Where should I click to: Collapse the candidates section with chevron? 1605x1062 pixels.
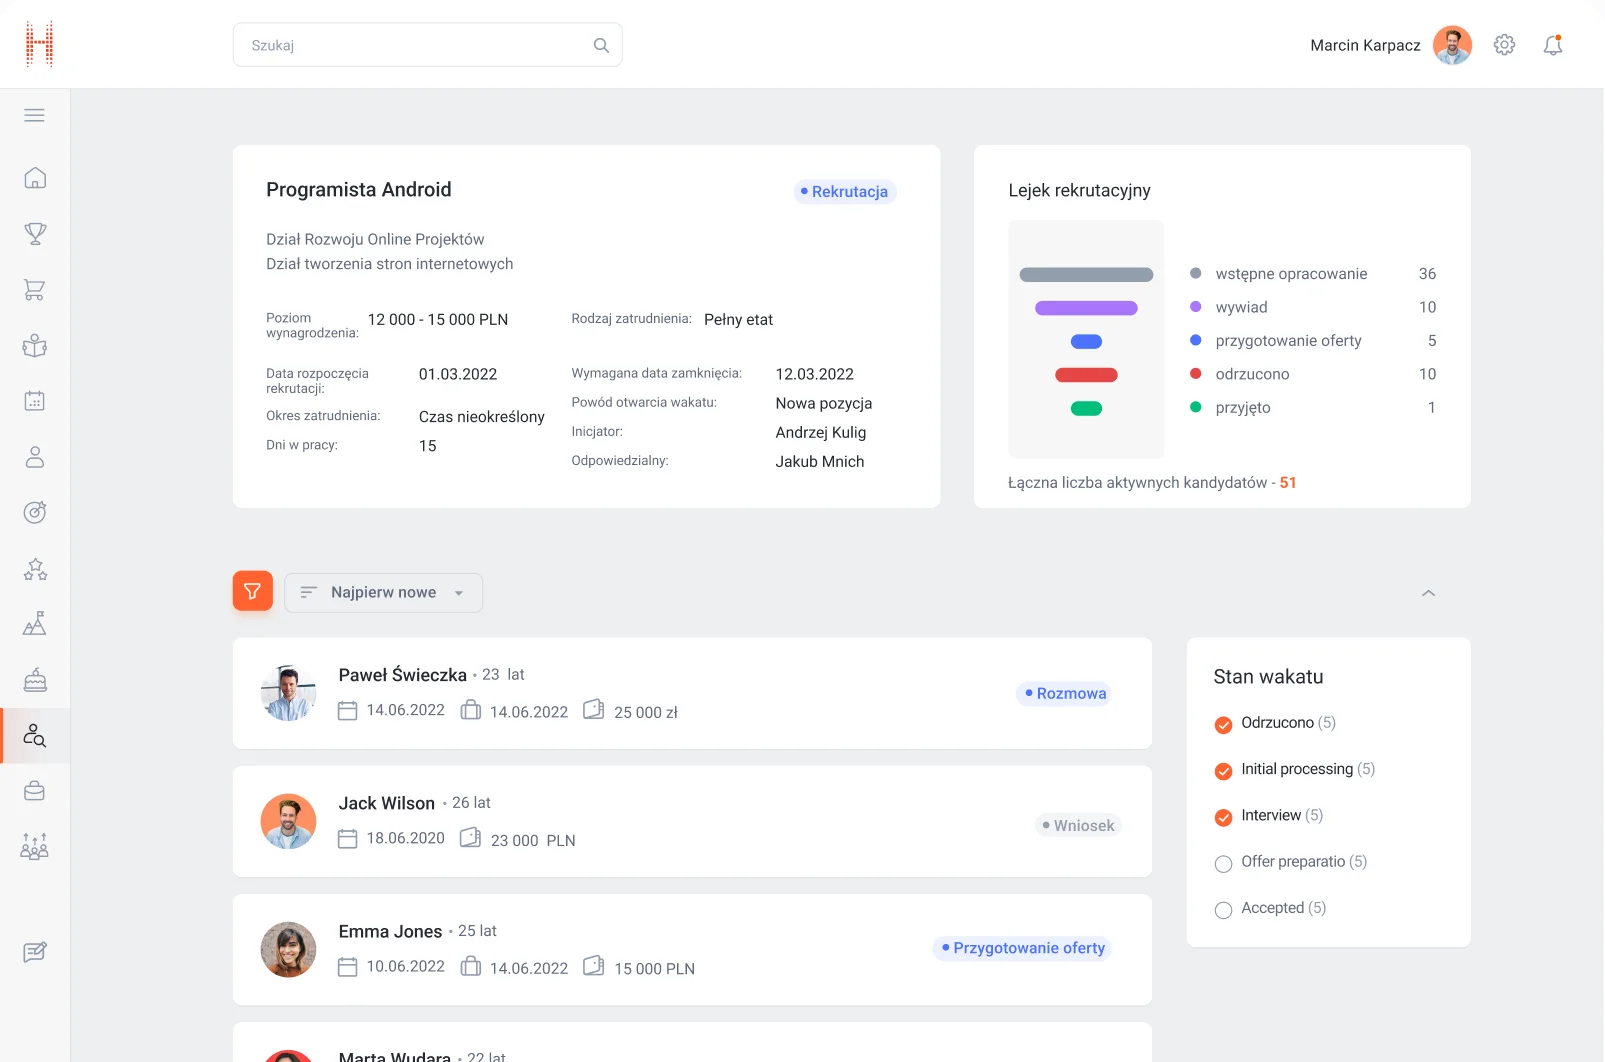click(1428, 593)
